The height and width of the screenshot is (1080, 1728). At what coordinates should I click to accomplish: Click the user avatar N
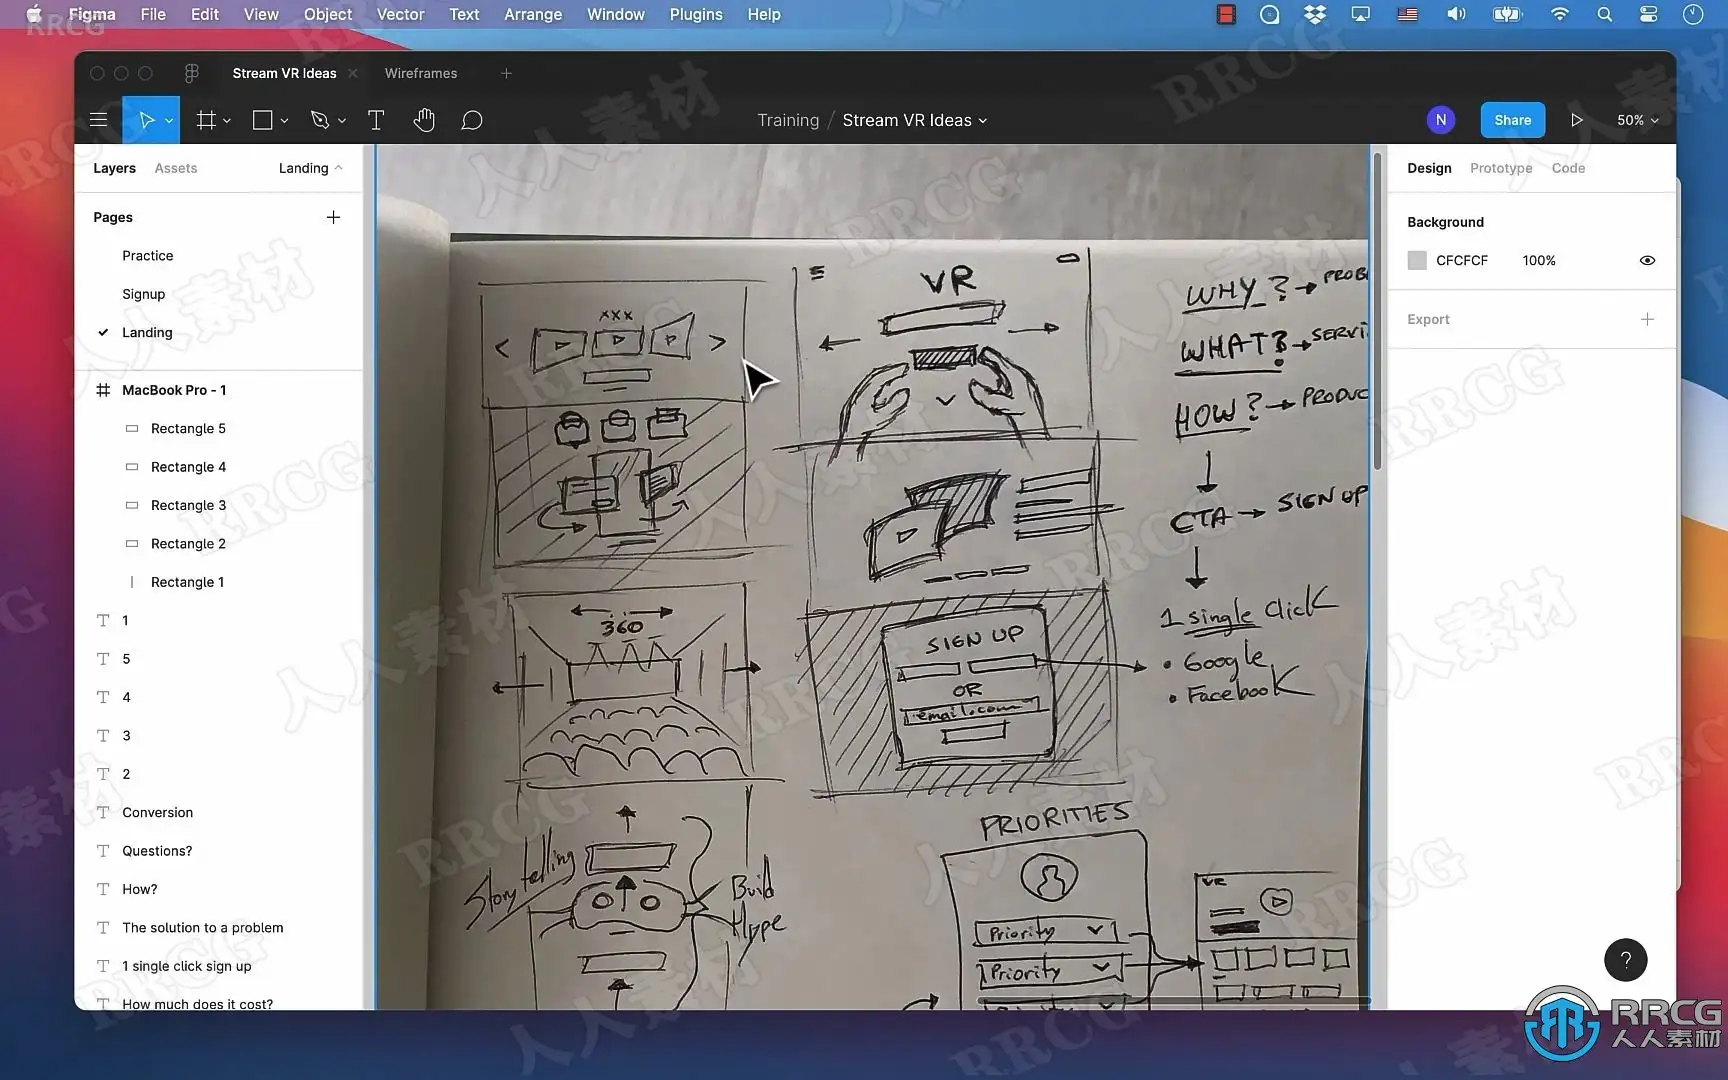tap(1441, 120)
